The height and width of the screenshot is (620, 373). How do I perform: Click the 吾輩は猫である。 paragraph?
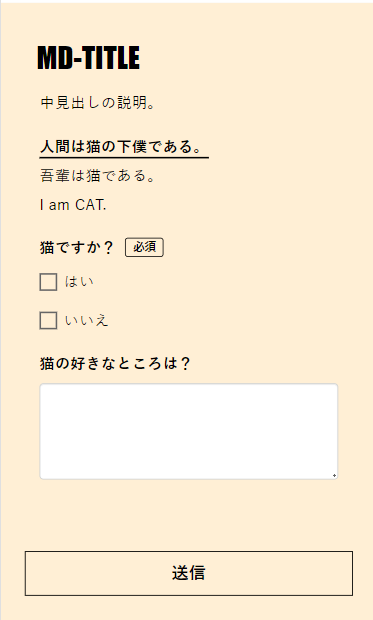click(98, 176)
